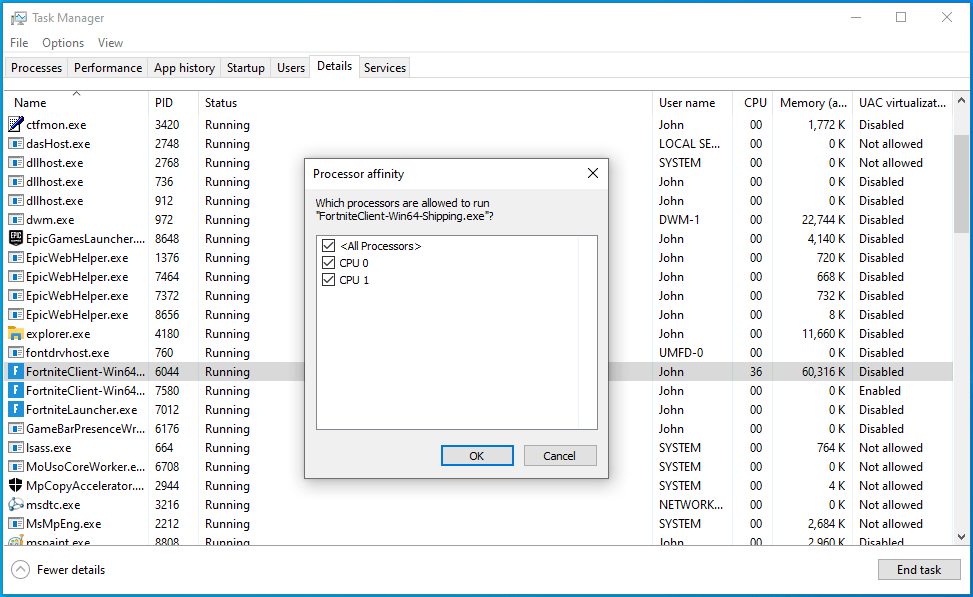Click the EpicWebHelper icon for PID 8656
This screenshot has width=973, height=597.
16,315
